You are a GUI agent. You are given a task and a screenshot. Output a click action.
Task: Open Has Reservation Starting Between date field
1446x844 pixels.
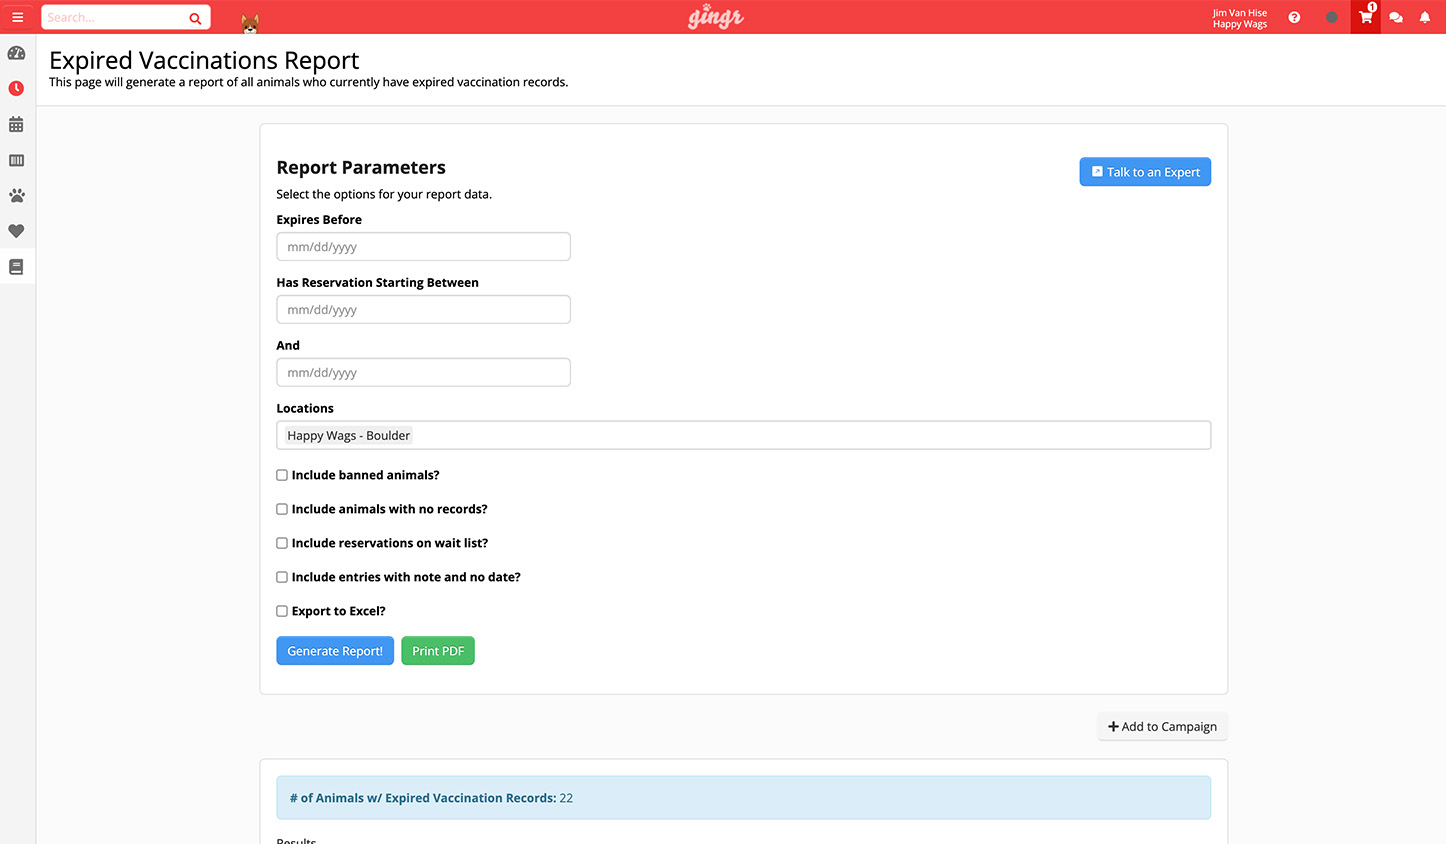(423, 310)
